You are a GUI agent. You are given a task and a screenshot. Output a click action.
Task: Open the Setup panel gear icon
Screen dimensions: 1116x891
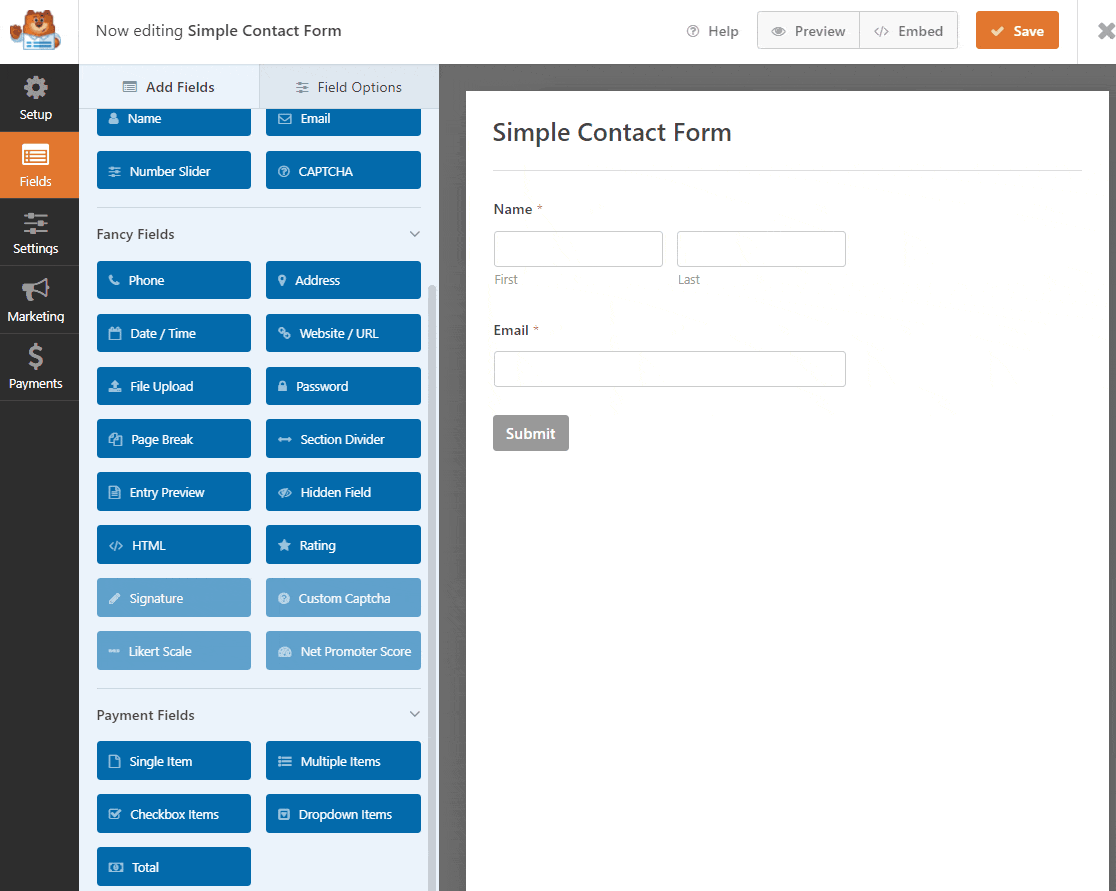pyautogui.click(x=36, y=88)
